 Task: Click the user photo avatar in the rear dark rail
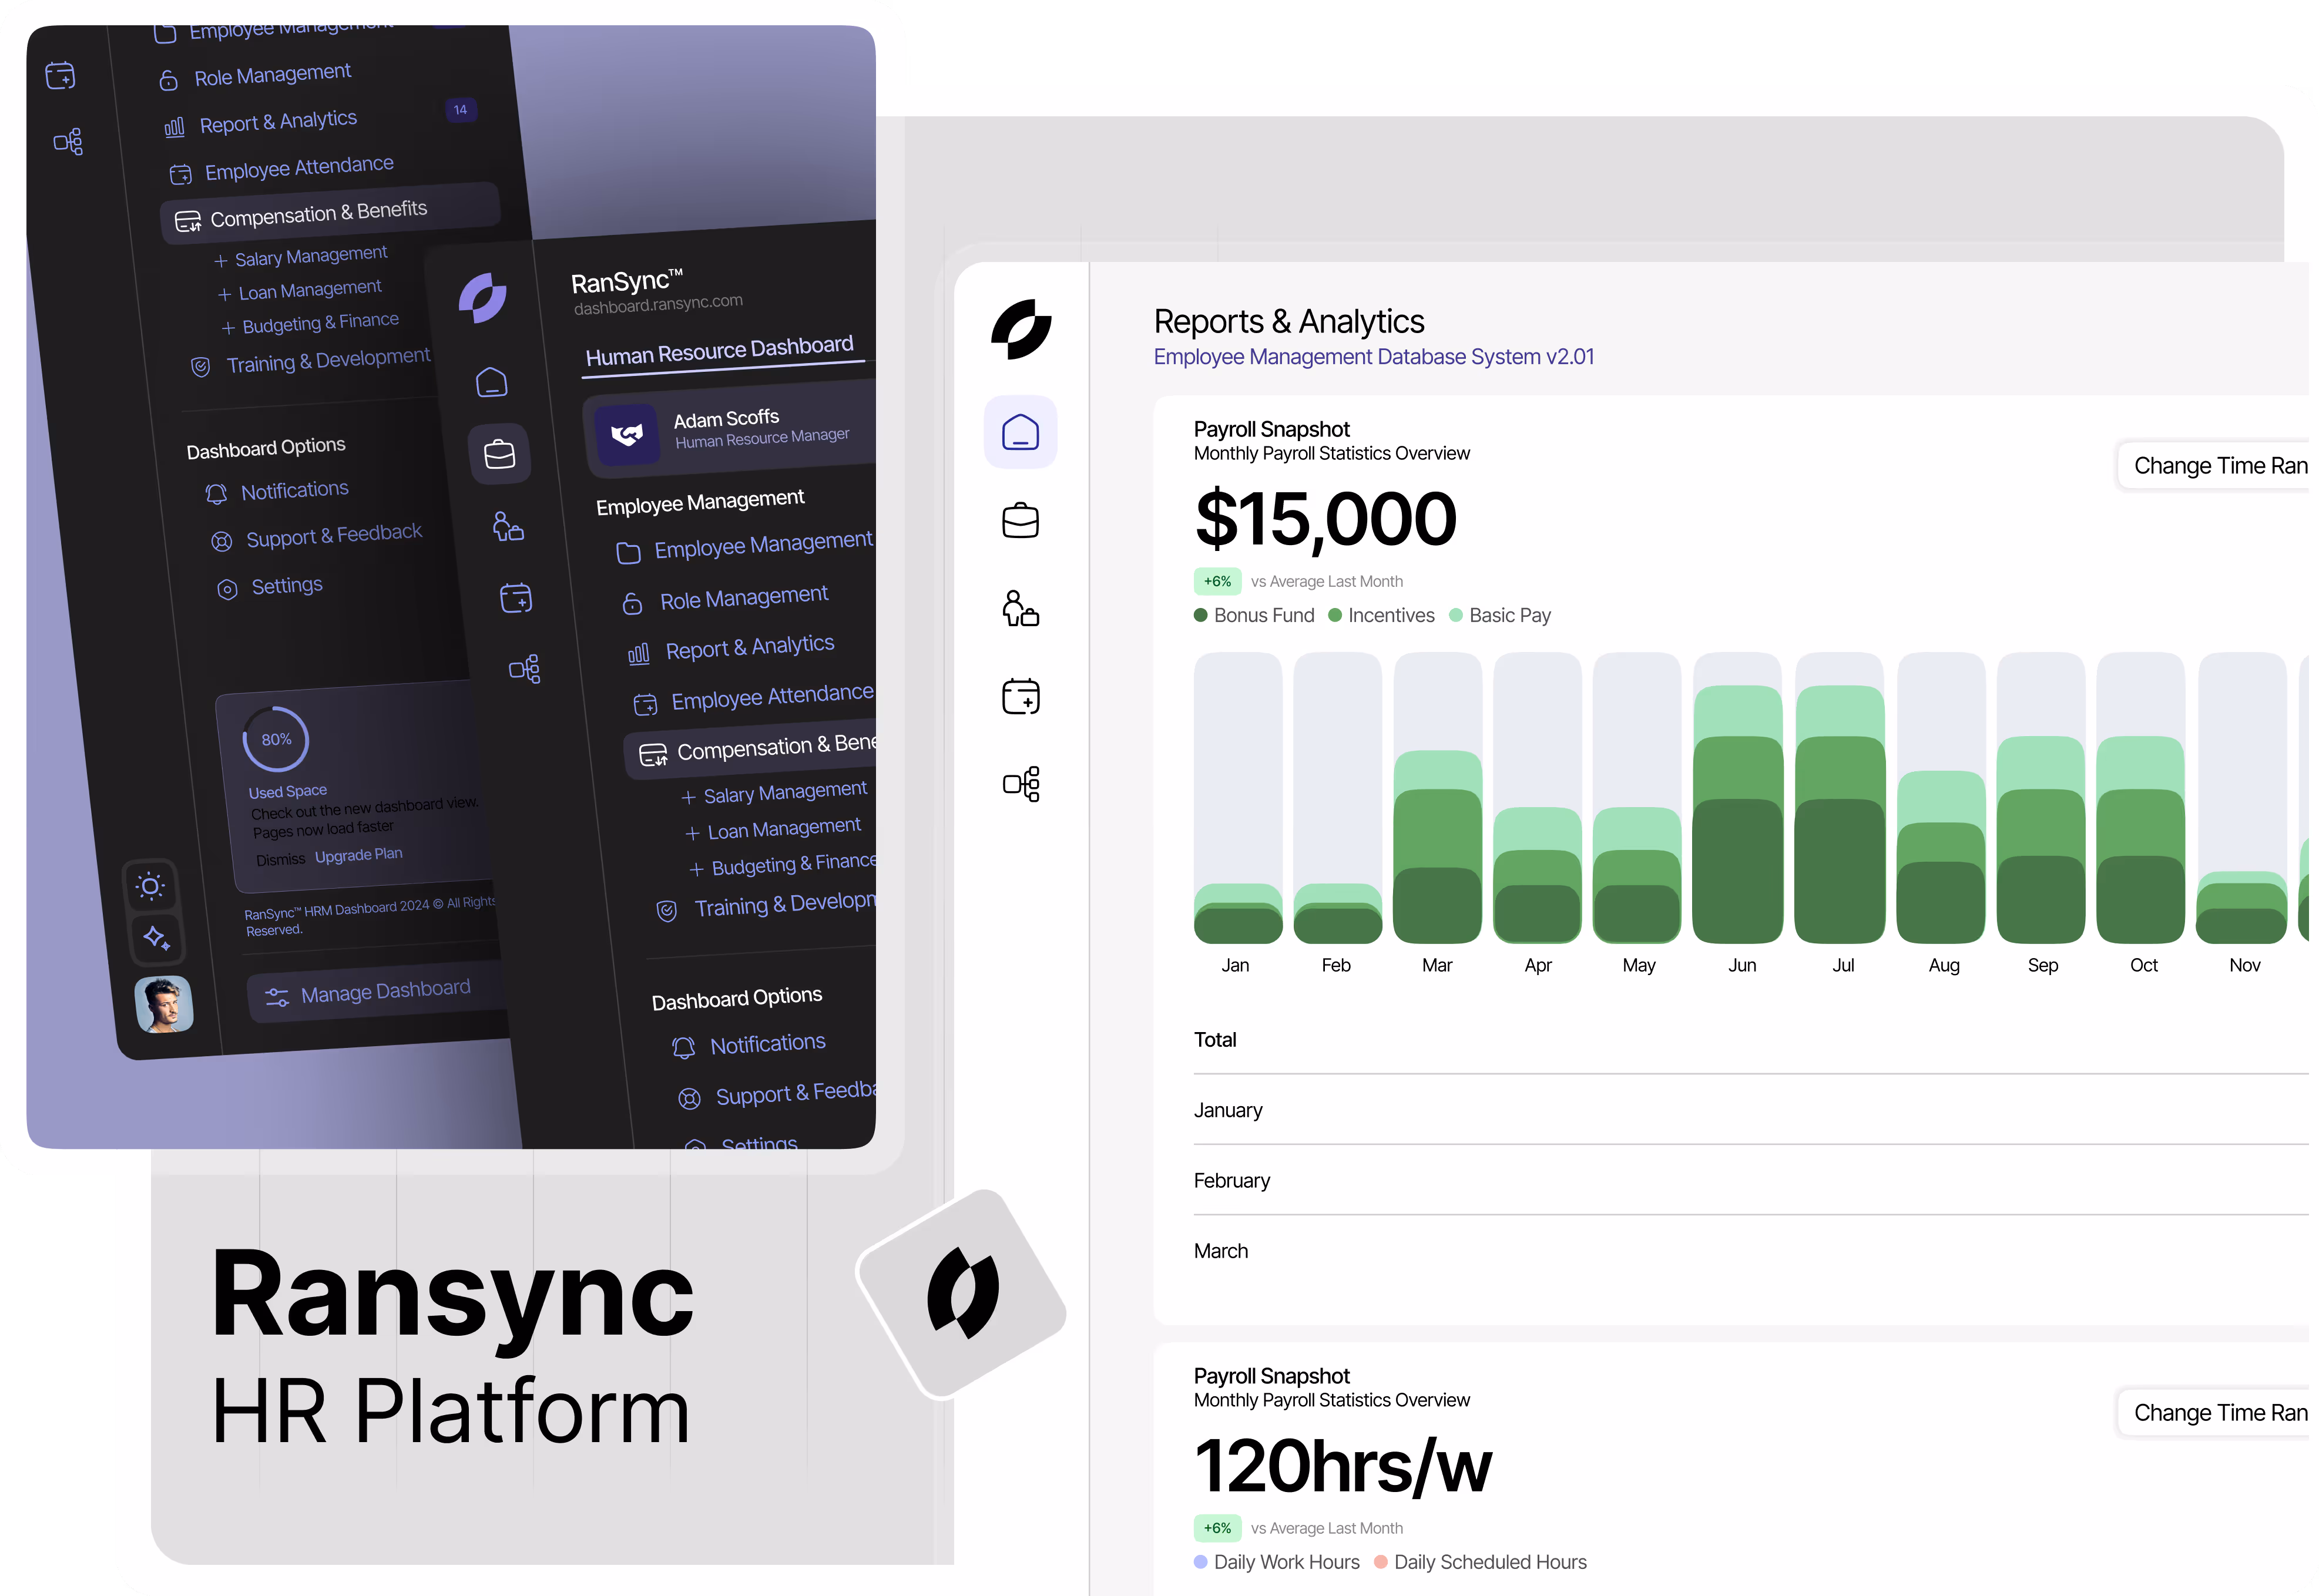[x=163, y=1004]
